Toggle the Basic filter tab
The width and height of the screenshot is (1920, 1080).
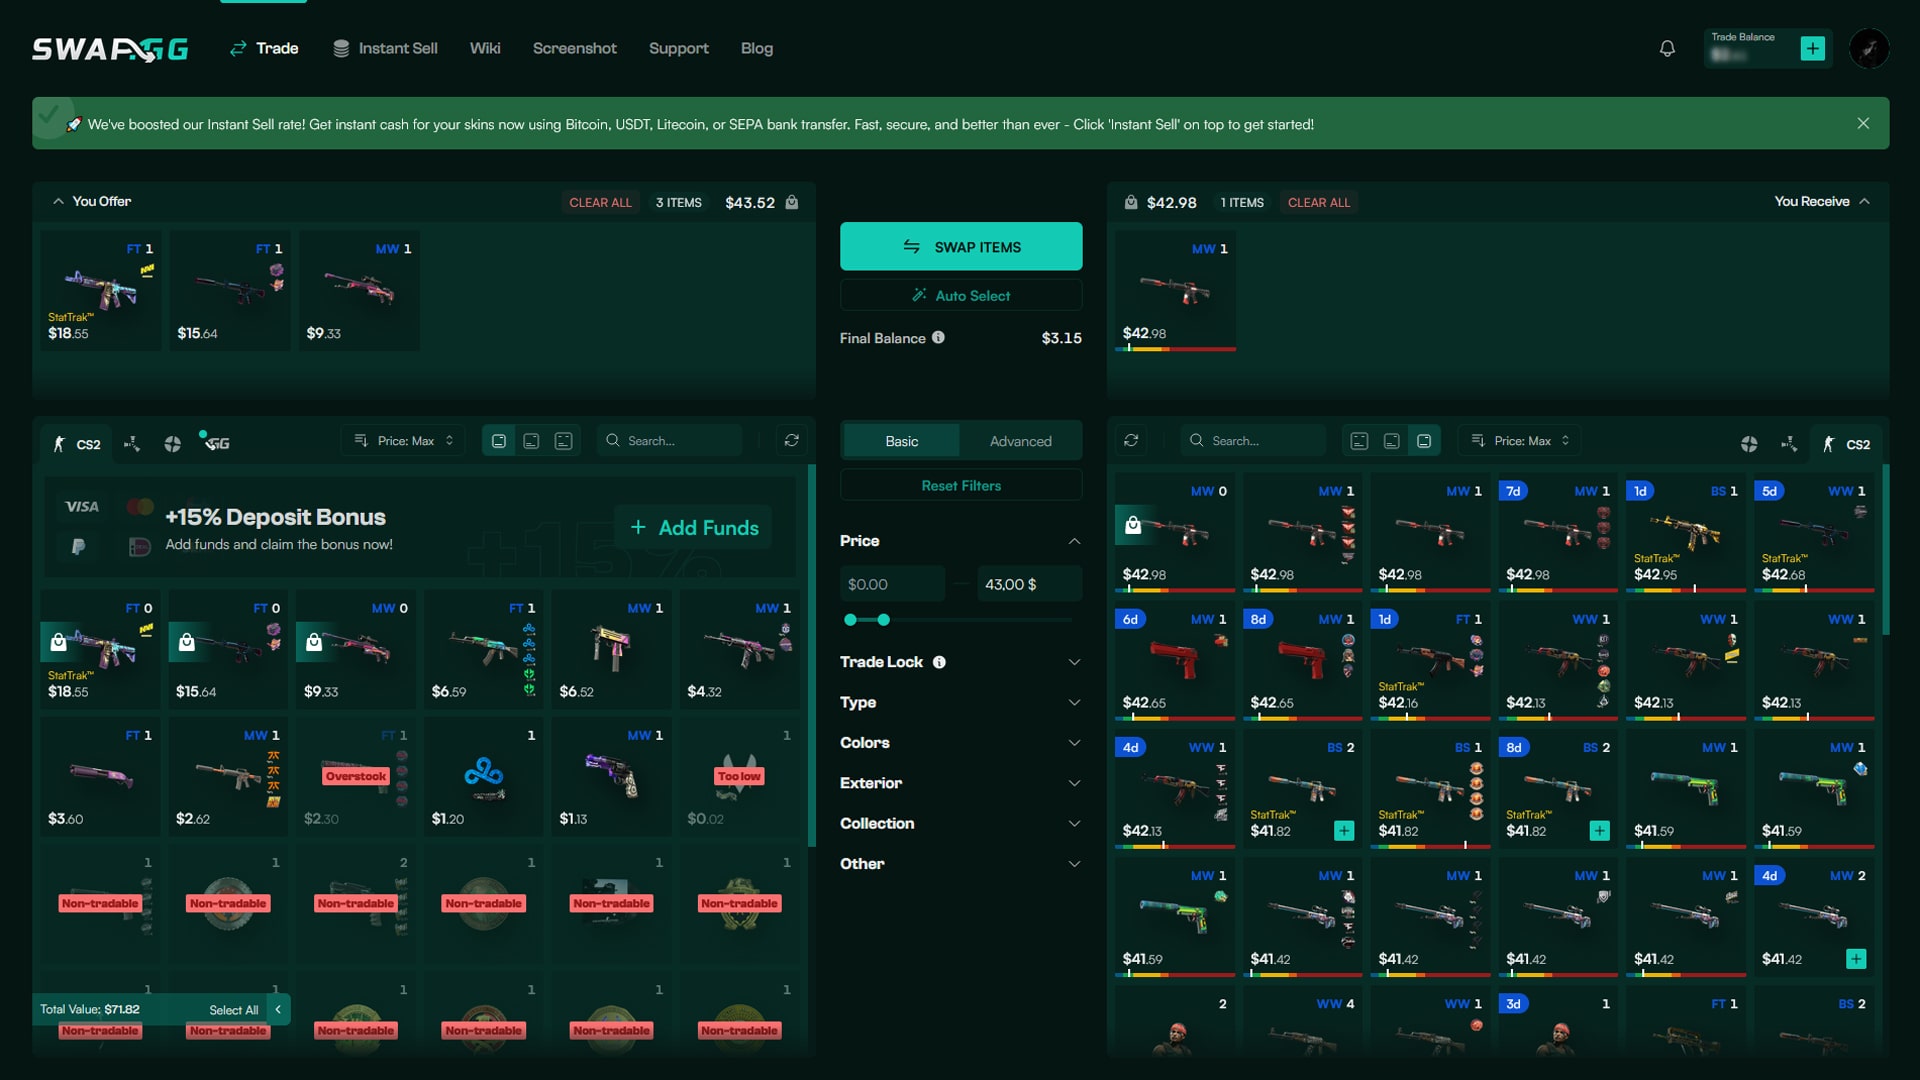pyautogui.click(x=901, y=440)
